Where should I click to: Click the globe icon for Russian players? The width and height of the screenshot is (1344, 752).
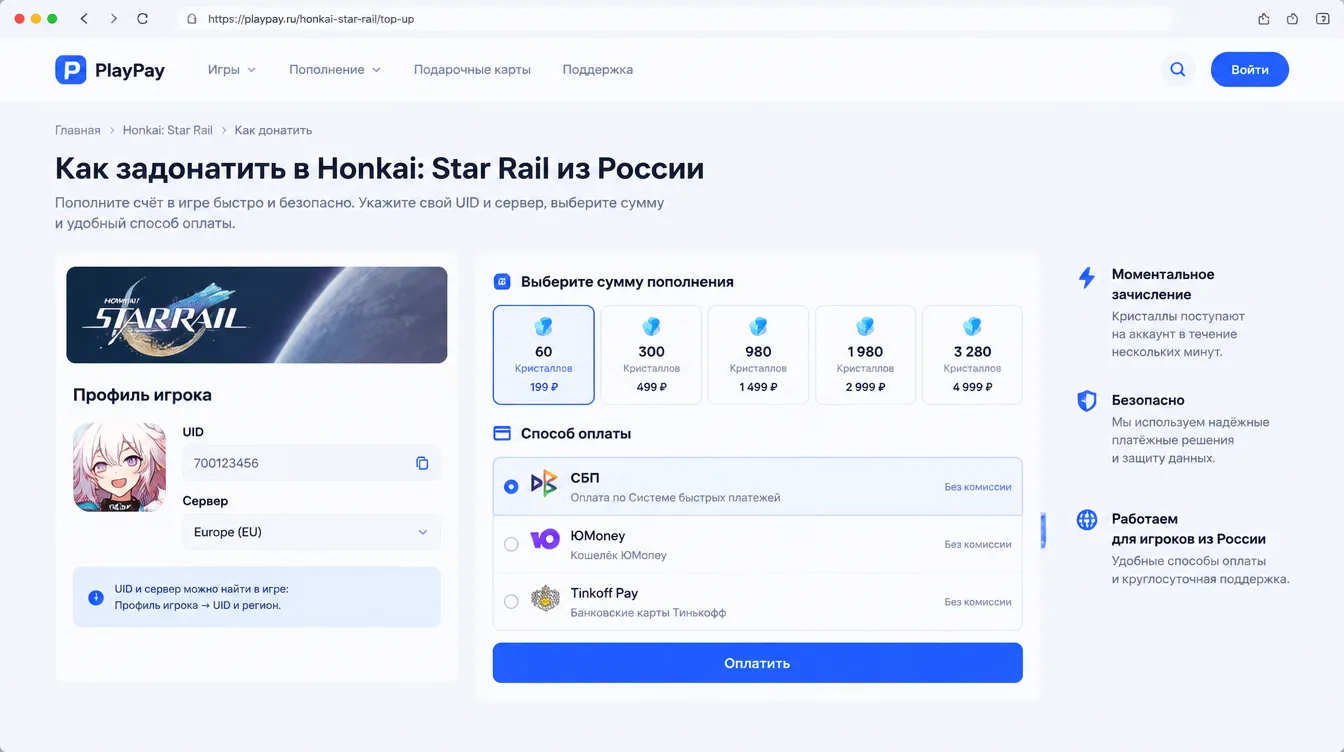click(1086, 520)
